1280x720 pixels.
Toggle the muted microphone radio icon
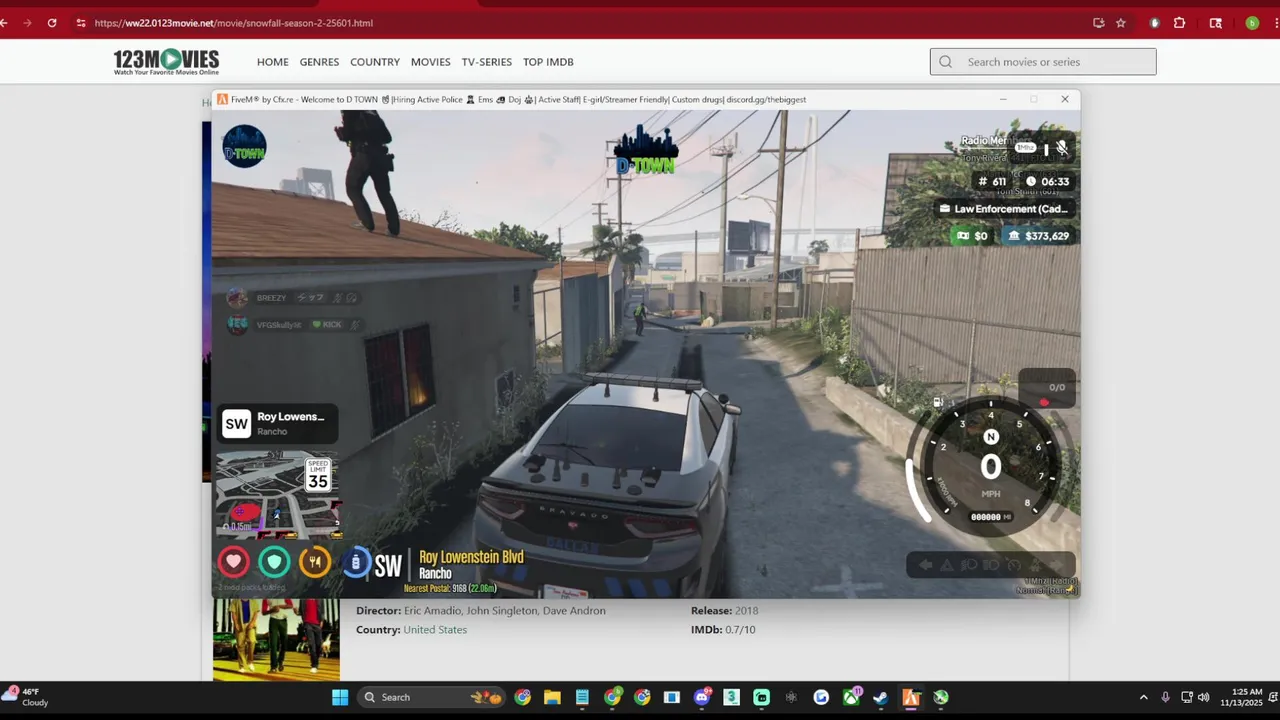tap(1062, 148)
